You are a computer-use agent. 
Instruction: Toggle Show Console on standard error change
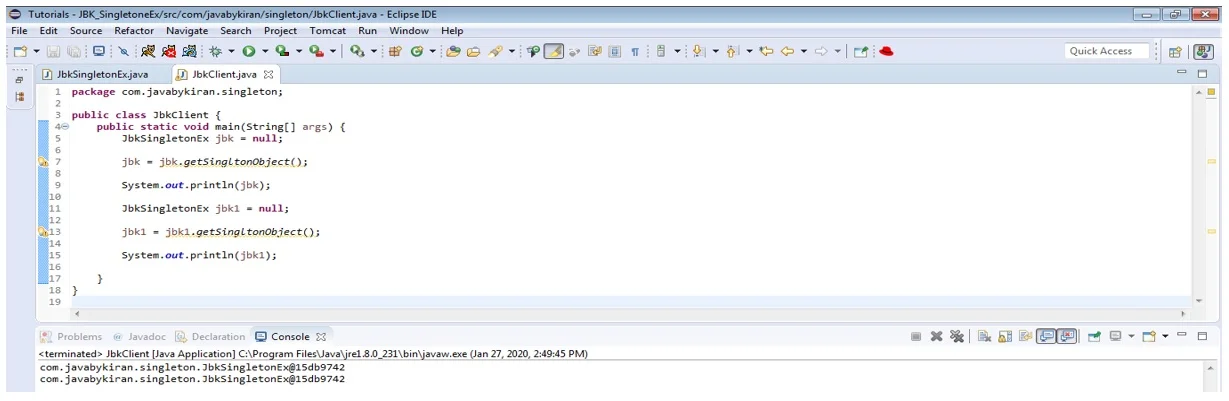pyautogui.click(x=1067, y=336)
